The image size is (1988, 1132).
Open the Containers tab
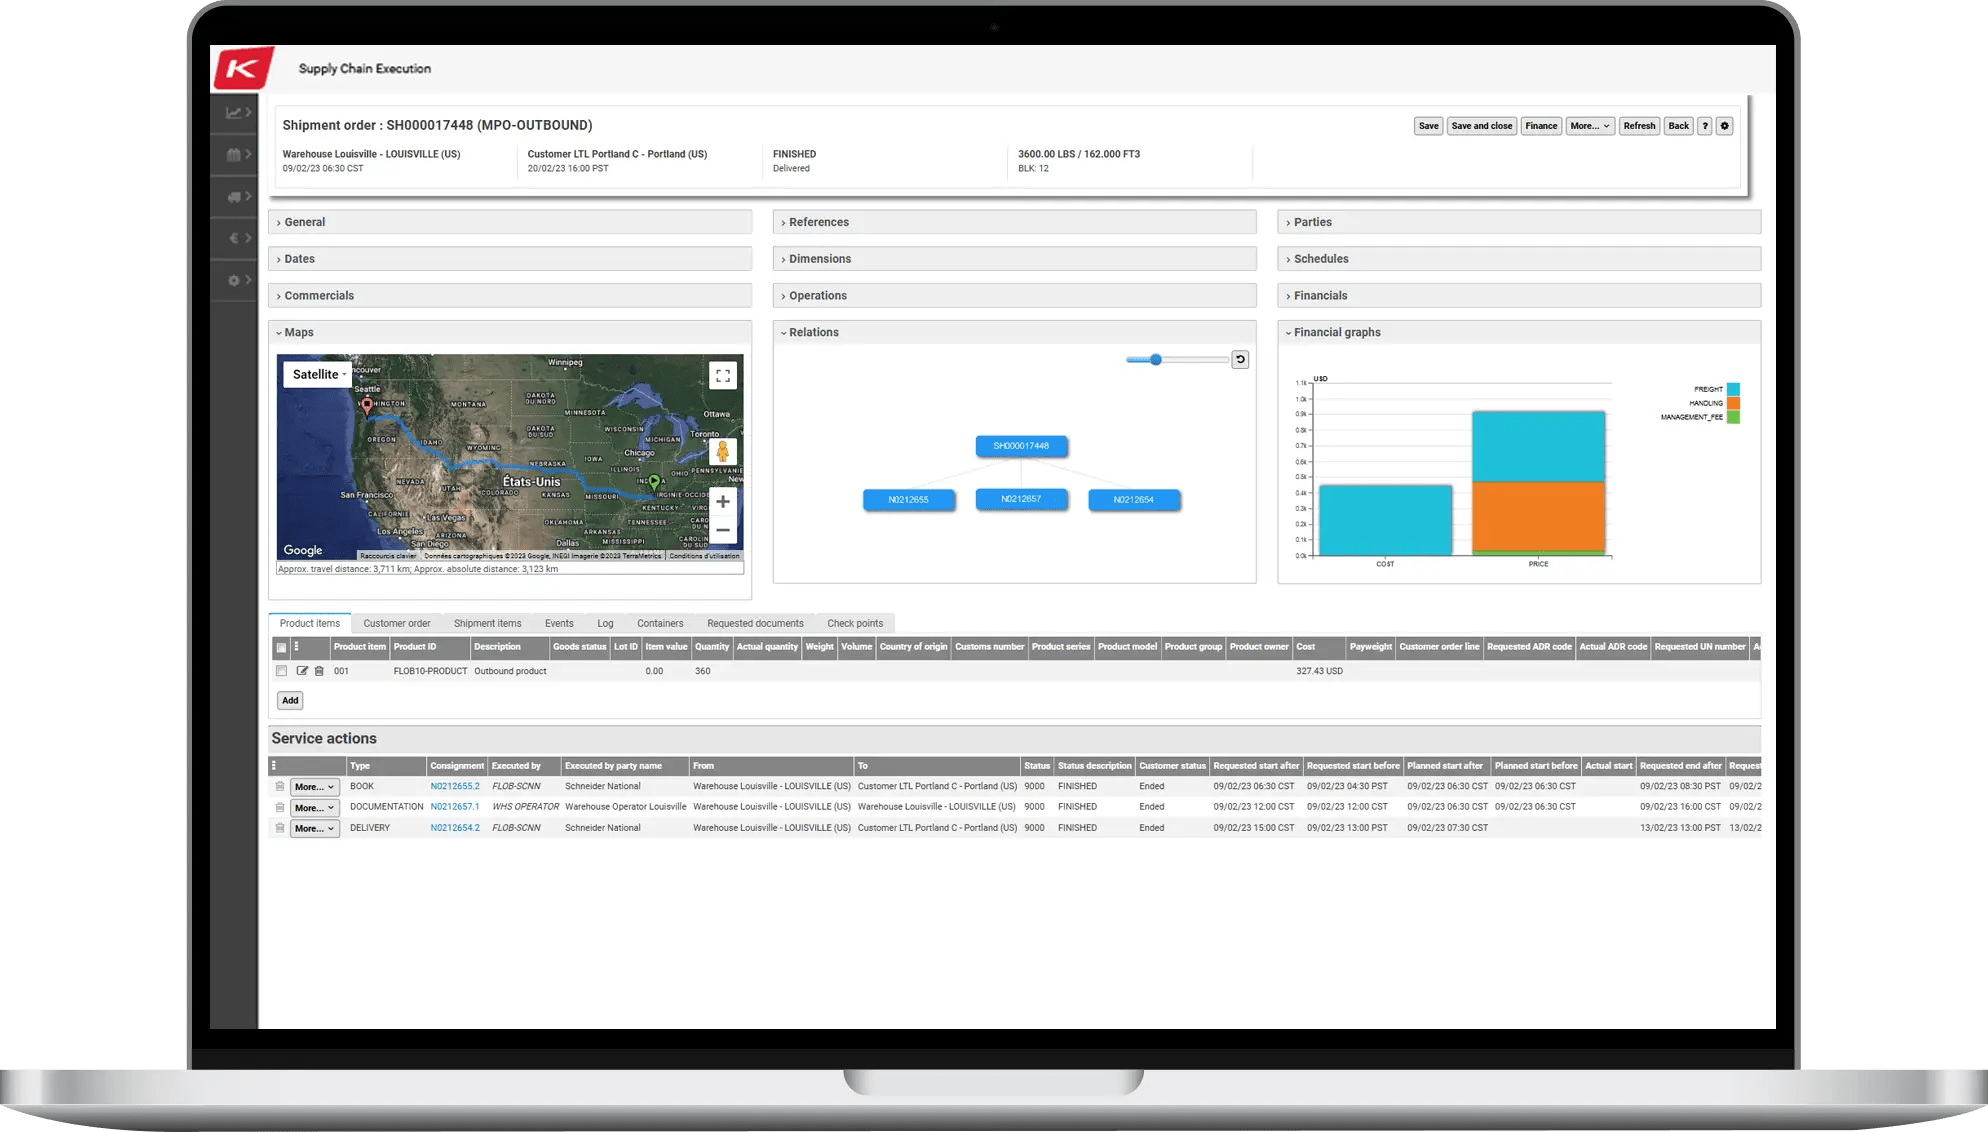(659, 622)
